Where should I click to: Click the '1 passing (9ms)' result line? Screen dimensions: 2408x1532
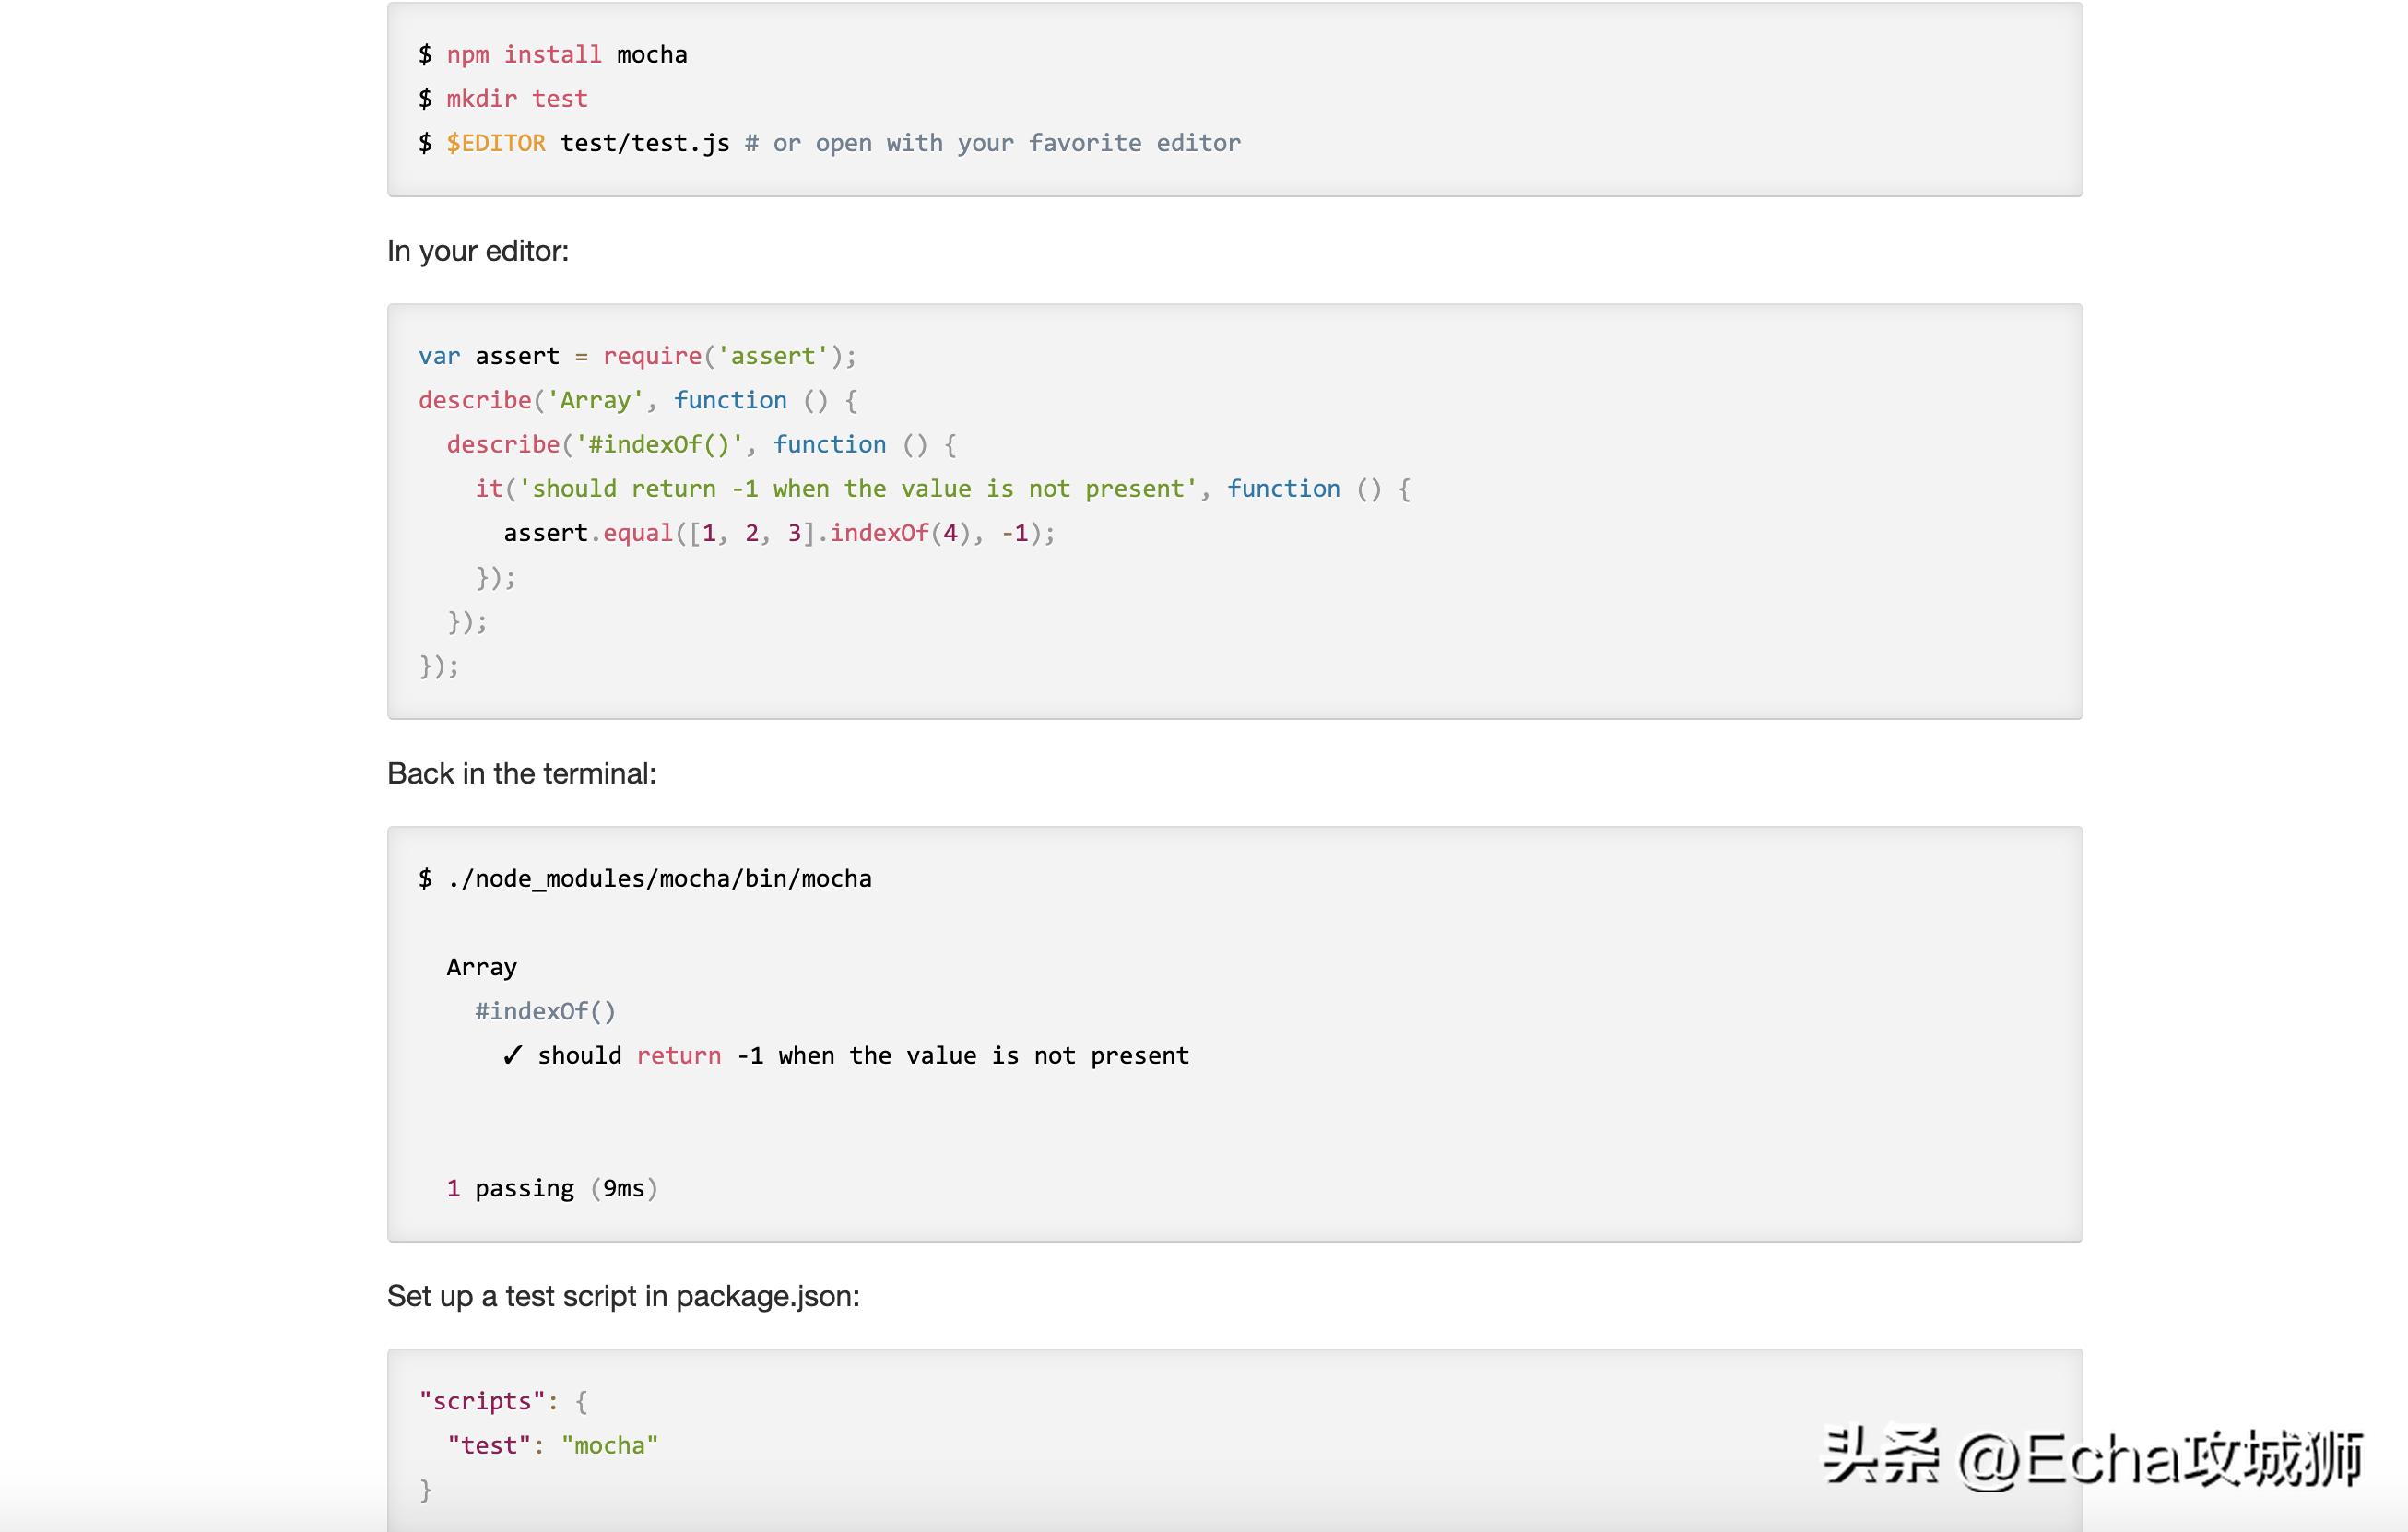pos(551,1188)
